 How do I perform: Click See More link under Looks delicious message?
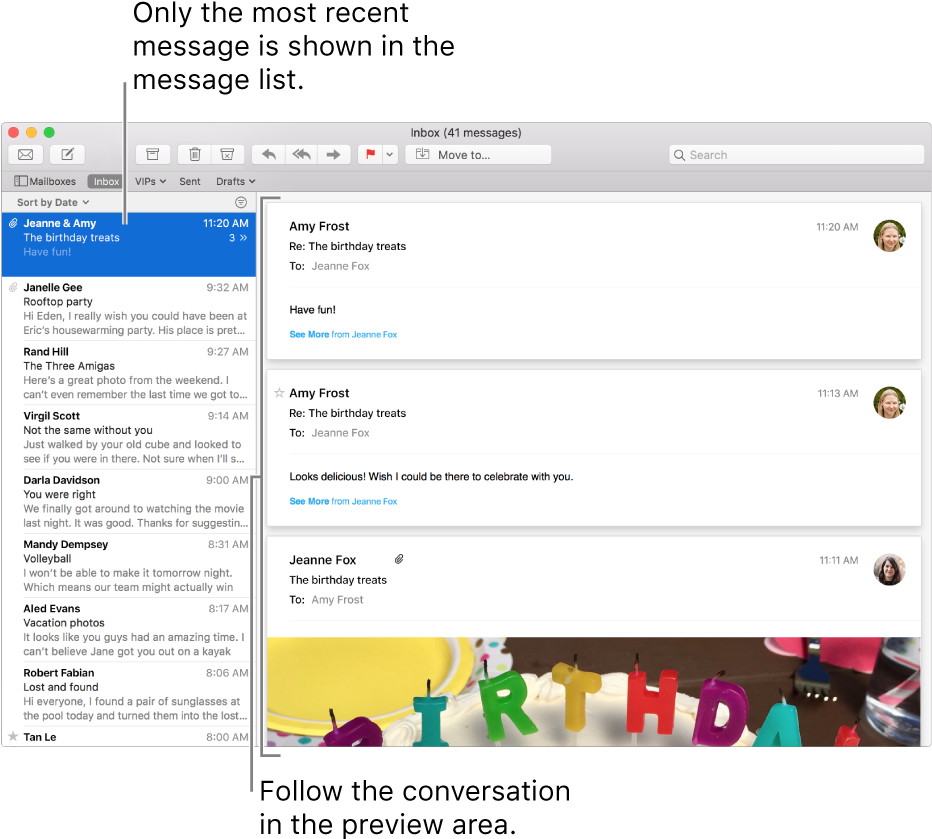343,501
